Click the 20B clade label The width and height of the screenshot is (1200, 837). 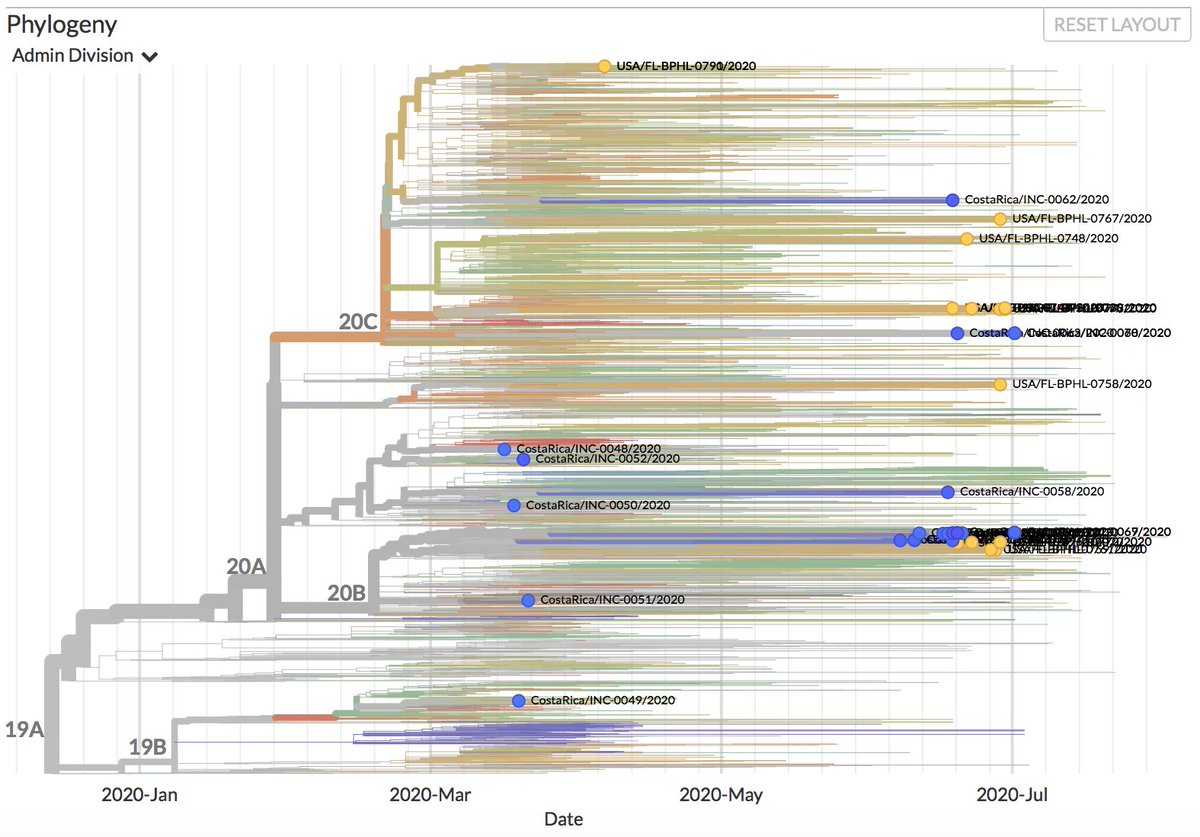[347, 593]
